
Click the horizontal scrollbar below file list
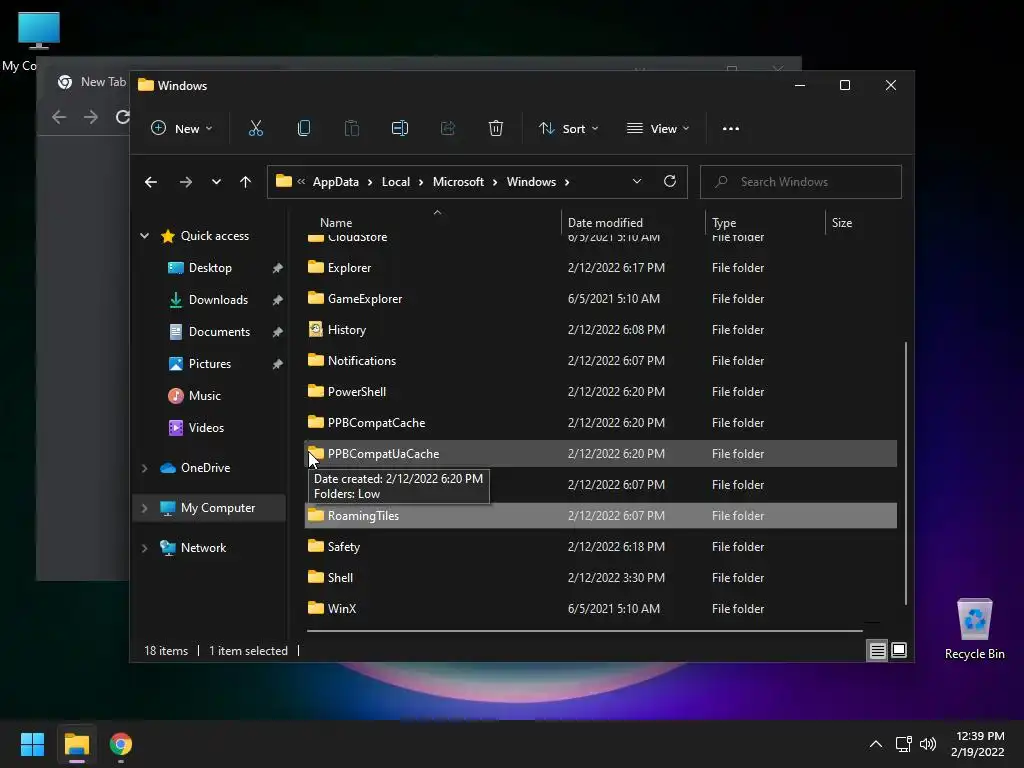click(584, 631)
